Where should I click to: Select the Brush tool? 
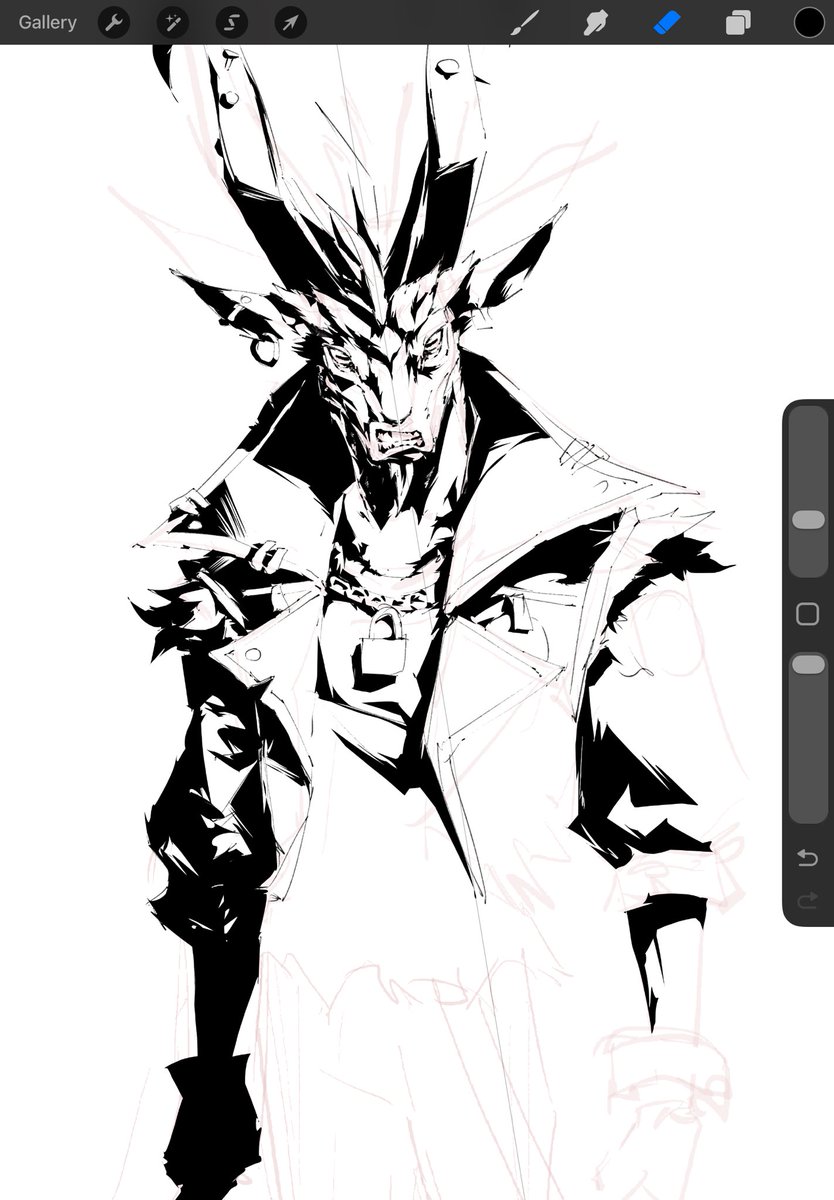point(524,22)
